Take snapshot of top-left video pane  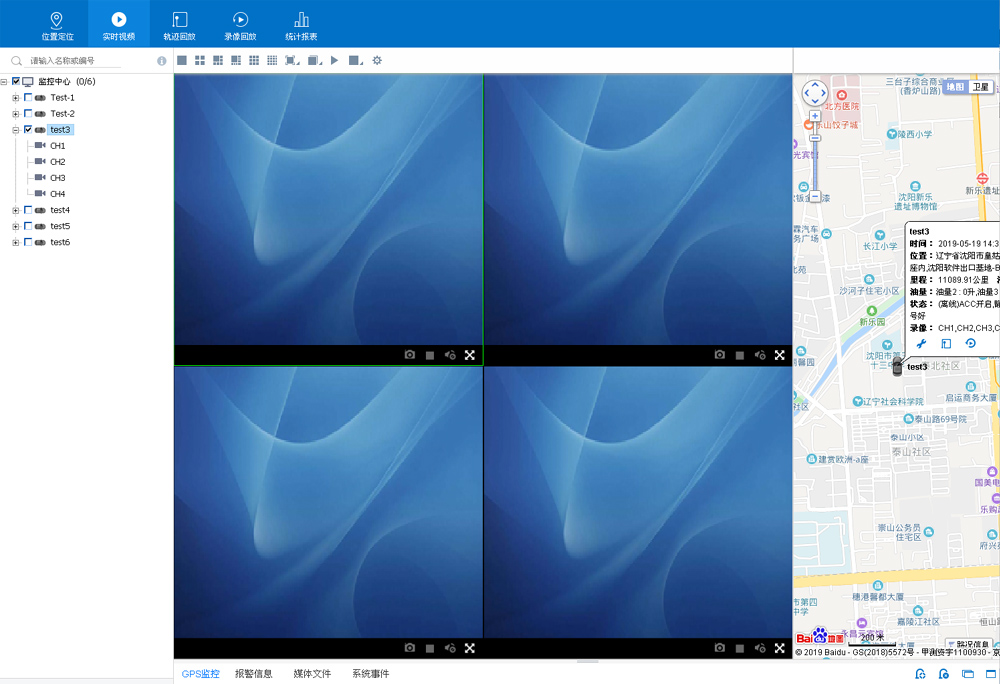pos(409,355)
